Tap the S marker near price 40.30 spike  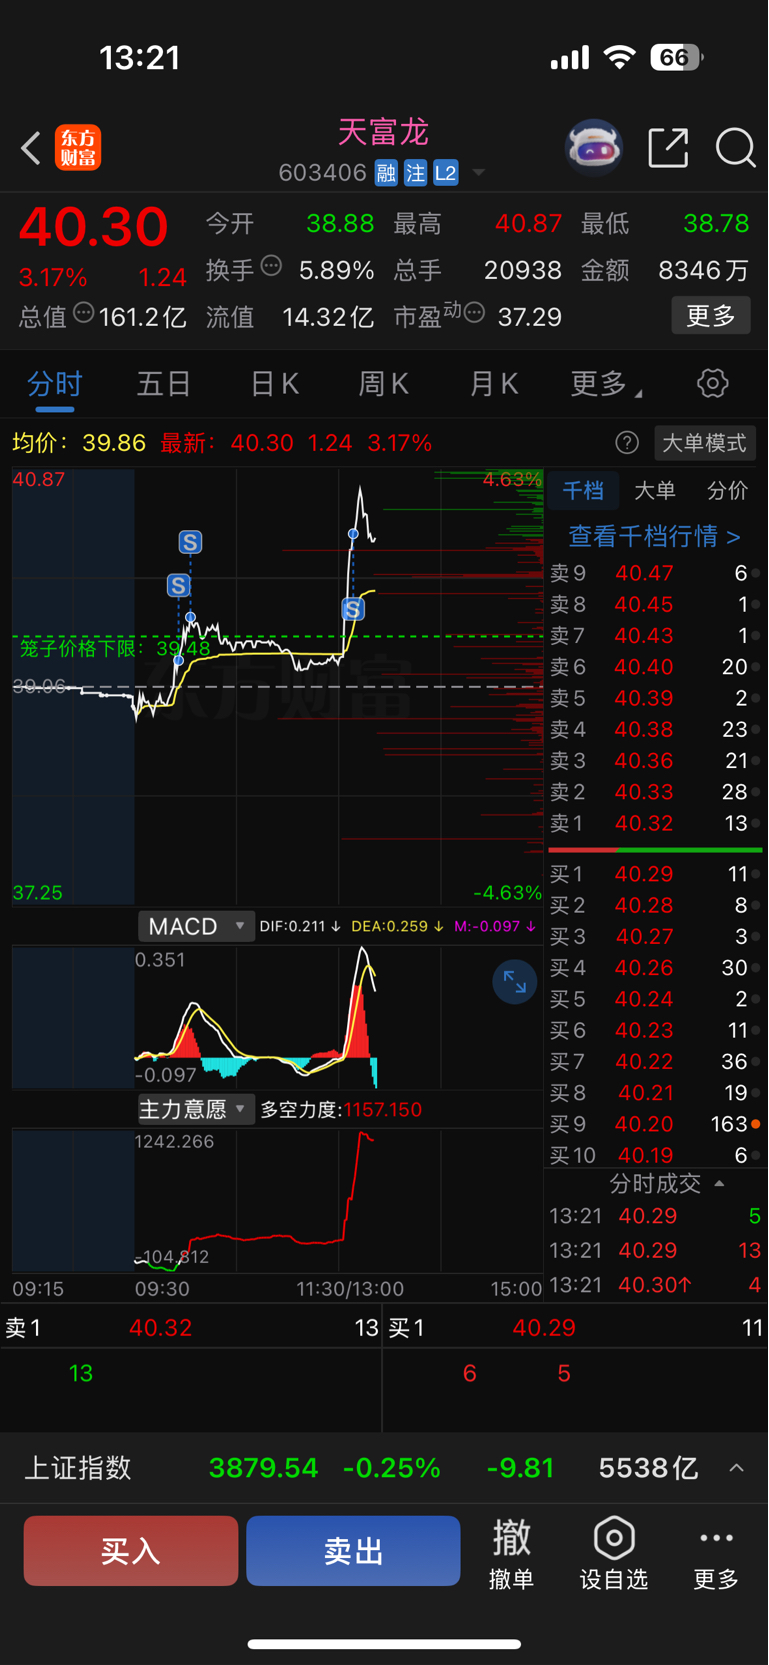[352, 609]
